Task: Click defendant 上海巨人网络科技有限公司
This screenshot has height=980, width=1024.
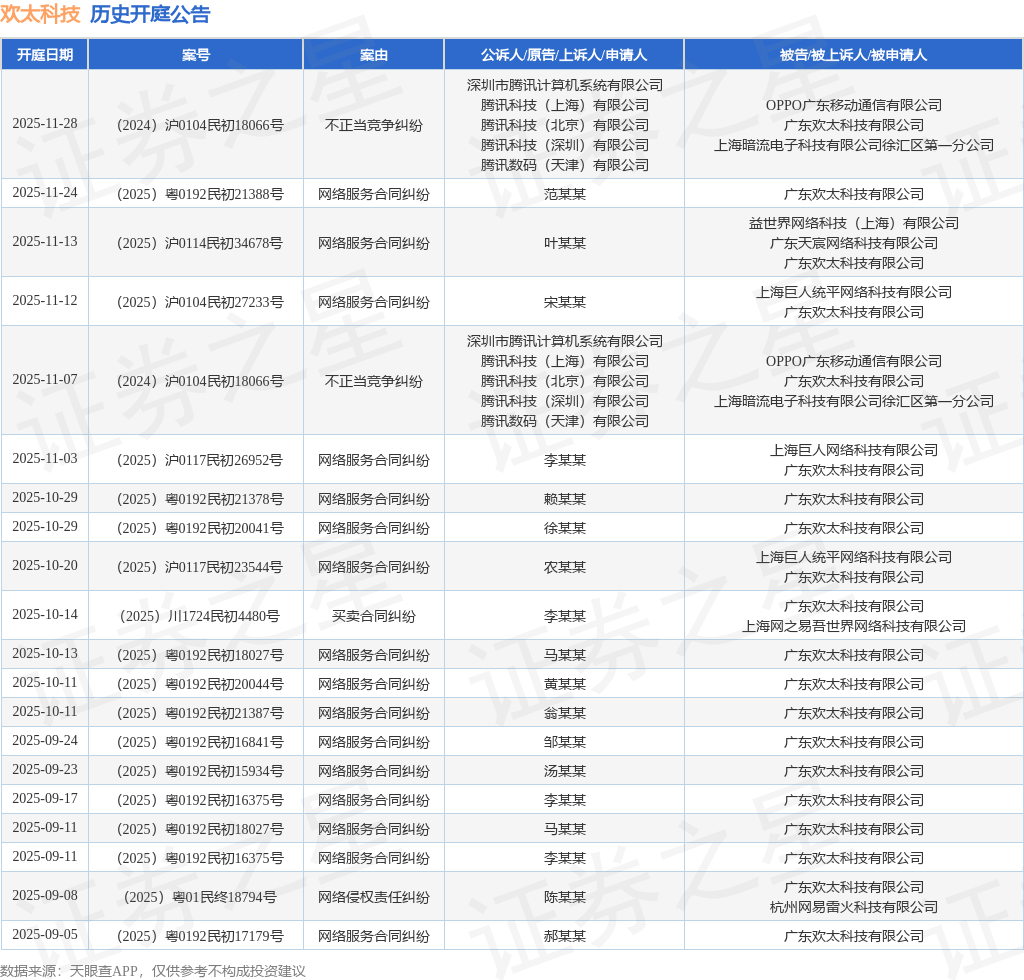Action: (854, 450)
